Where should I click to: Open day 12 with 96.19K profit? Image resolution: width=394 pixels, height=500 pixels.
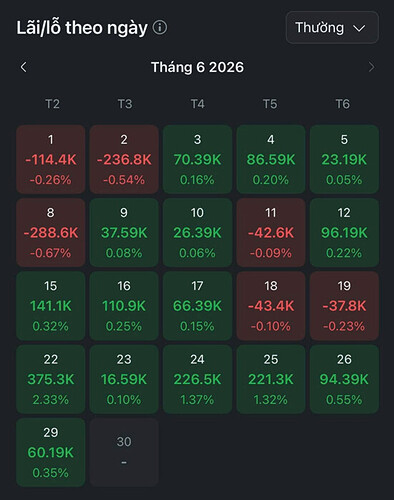pyautogui.click(x=344, y=233)
